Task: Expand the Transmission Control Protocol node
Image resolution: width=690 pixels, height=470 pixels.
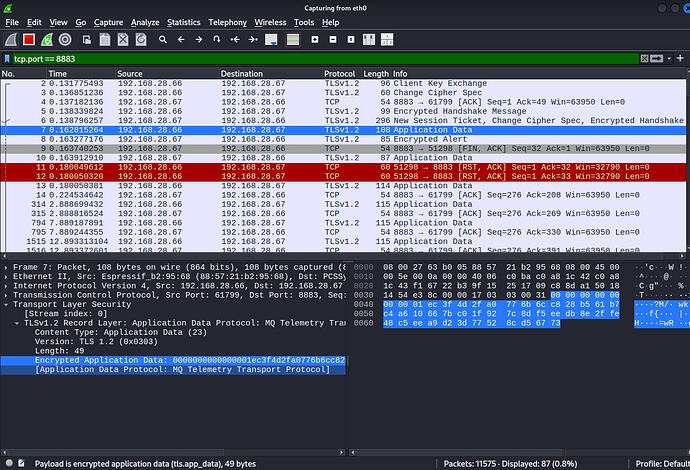Action: point(6,295)
